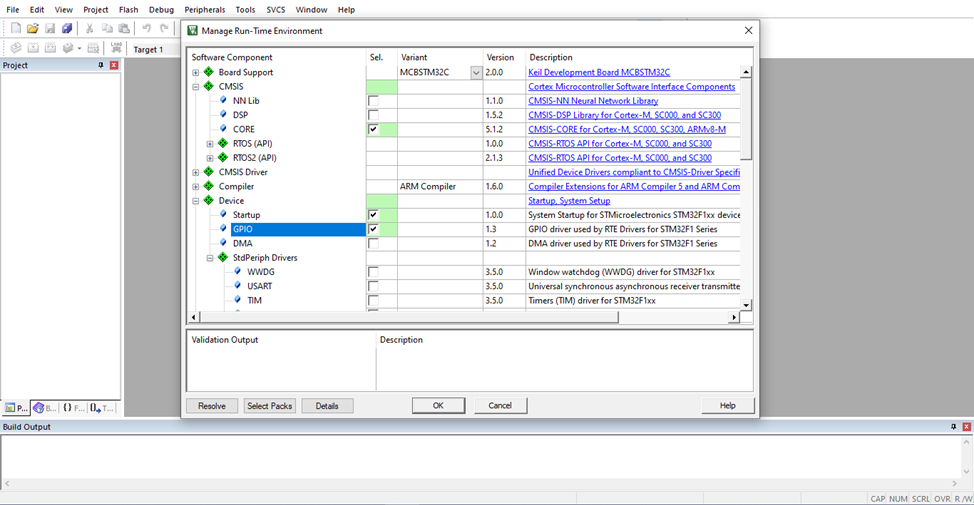Click the Batch Build icon
Image resolution: width=974 pixels, height=505 pixels.
tap(68, 48)
